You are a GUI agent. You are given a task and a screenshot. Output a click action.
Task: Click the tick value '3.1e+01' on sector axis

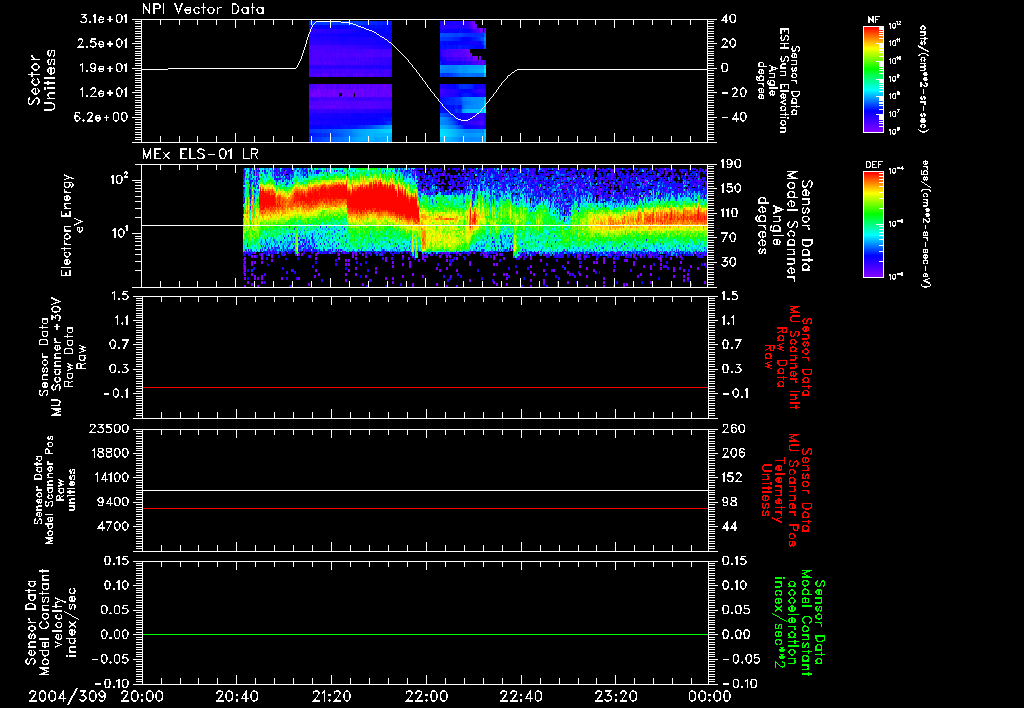104,19
